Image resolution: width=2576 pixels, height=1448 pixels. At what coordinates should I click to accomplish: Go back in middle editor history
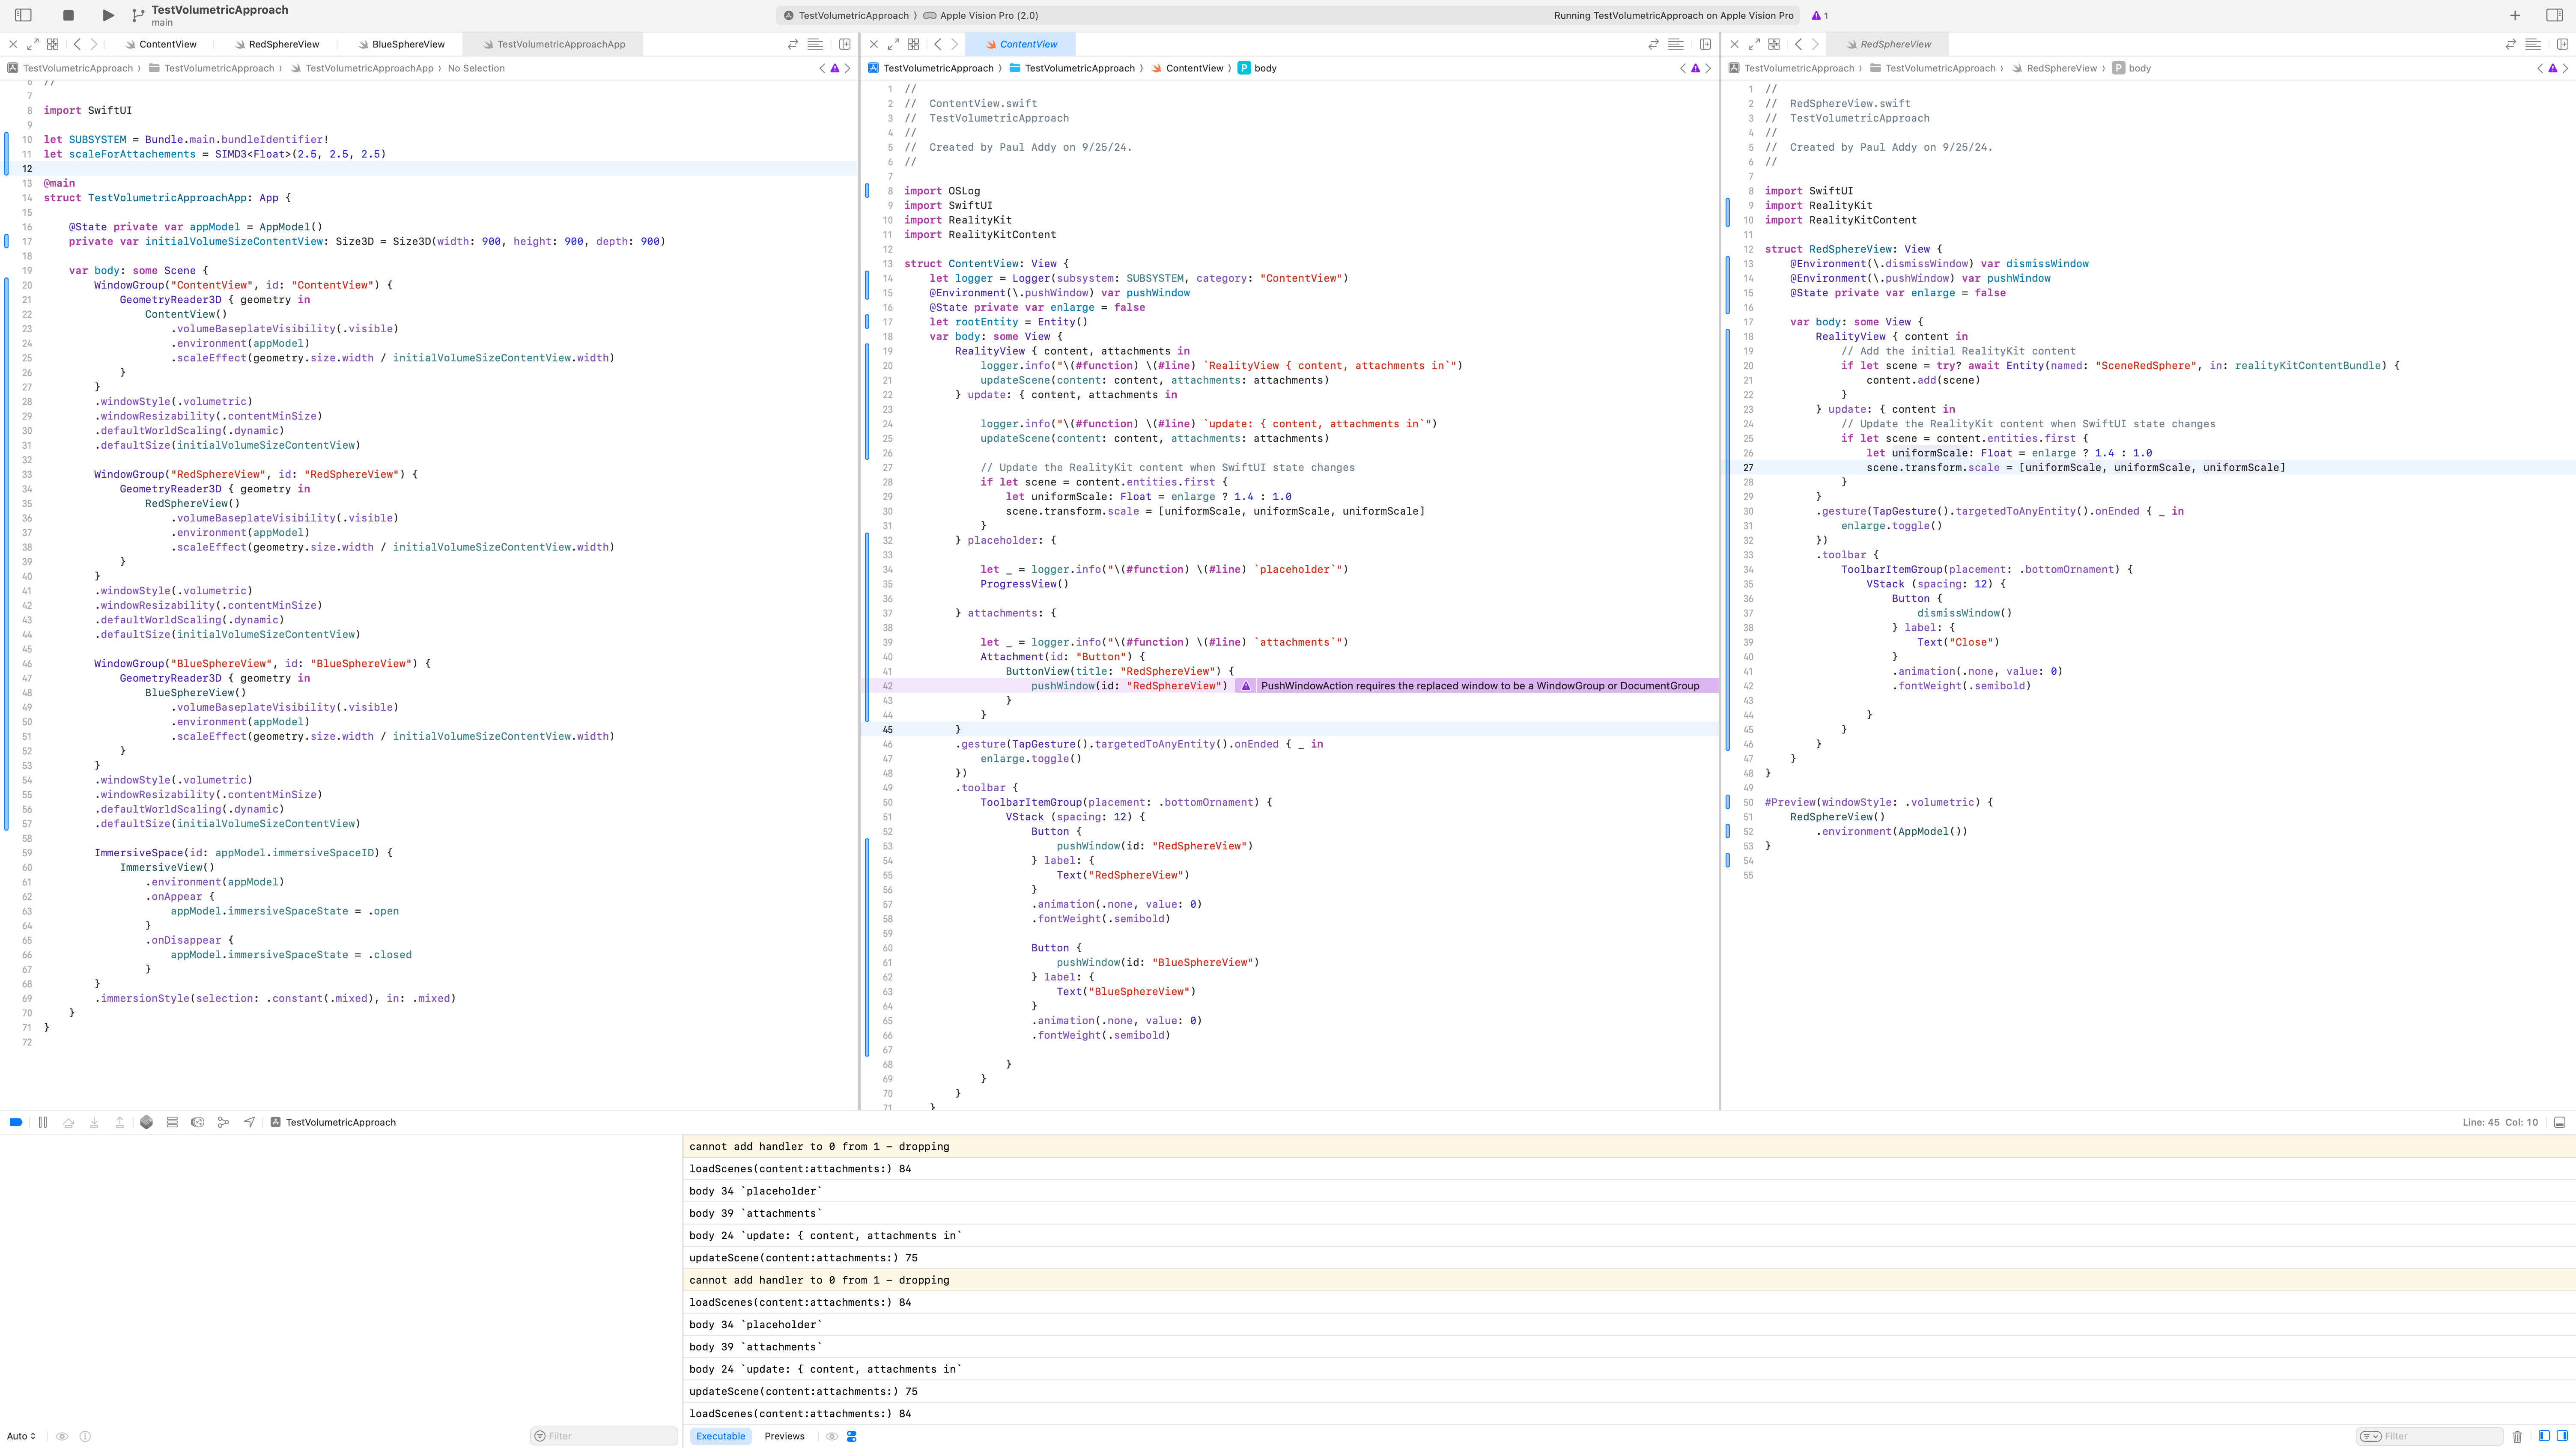938,44
